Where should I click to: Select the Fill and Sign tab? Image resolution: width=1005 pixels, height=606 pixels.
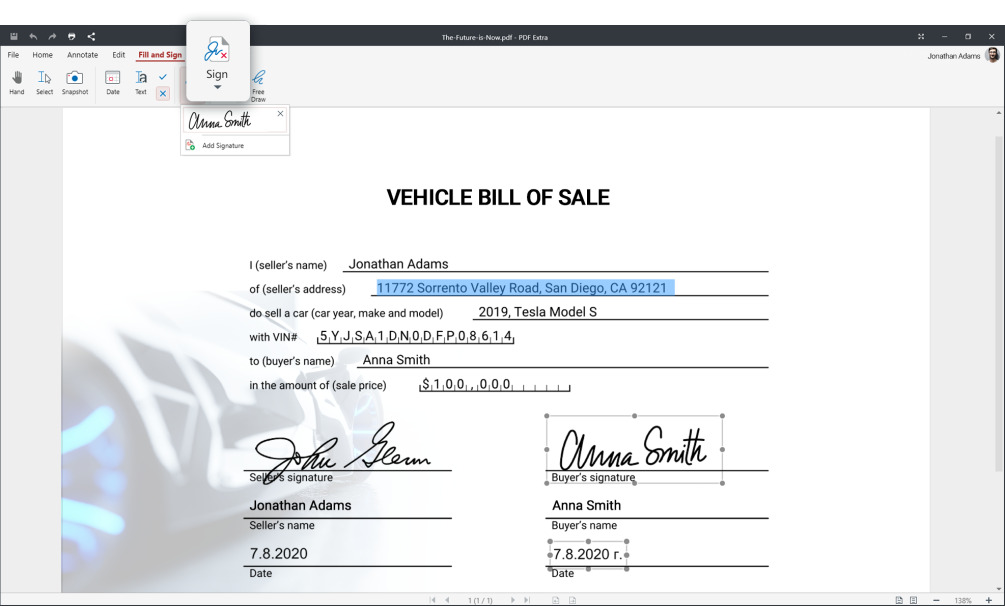[160, 55]
